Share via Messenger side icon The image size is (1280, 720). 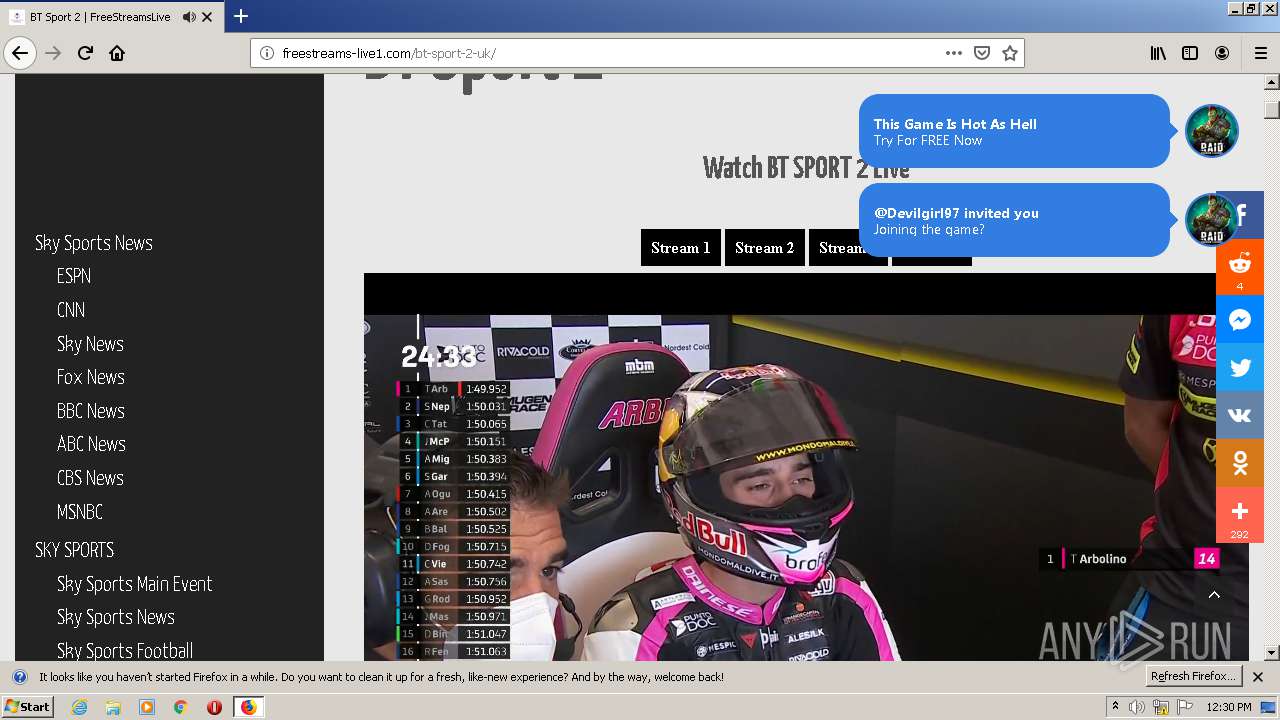[x=1240, y=320]
